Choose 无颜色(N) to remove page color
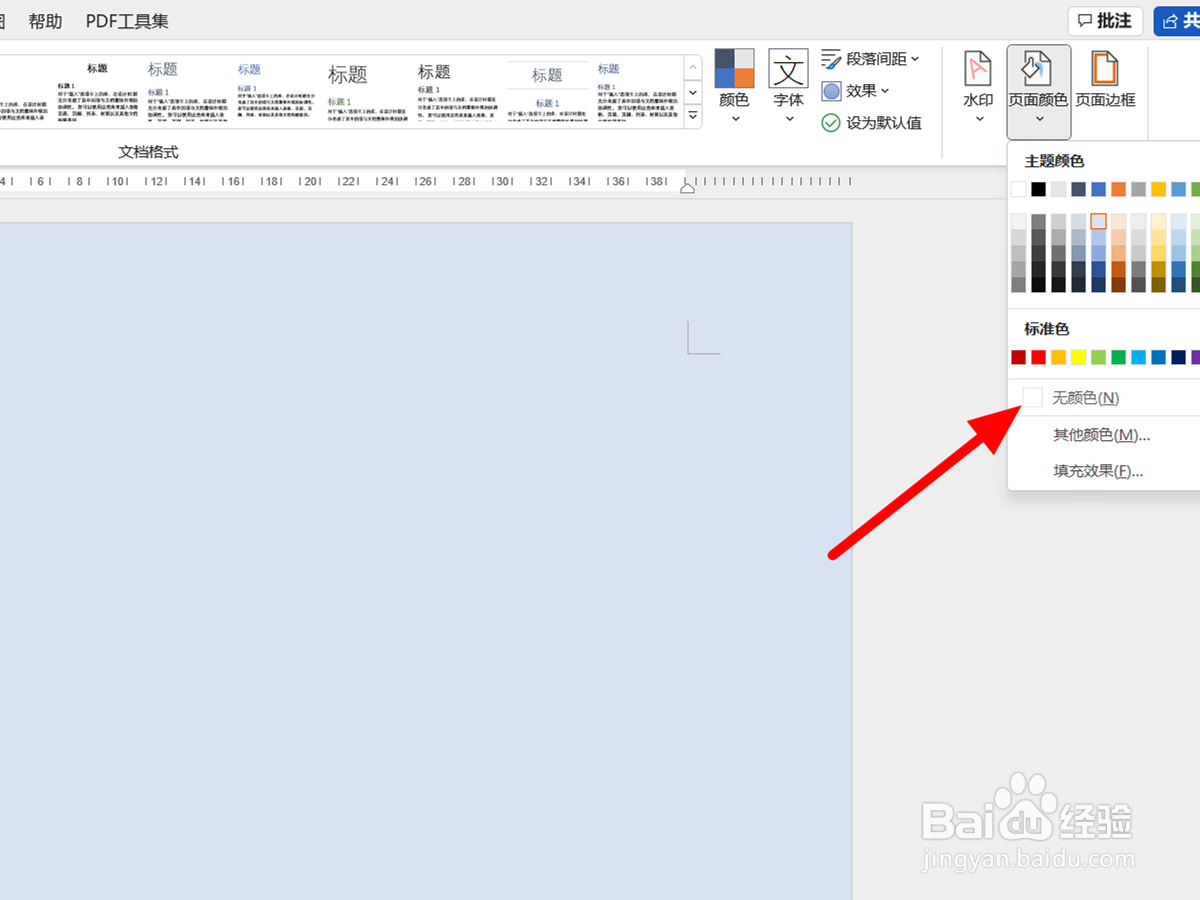 (1103, 398)
